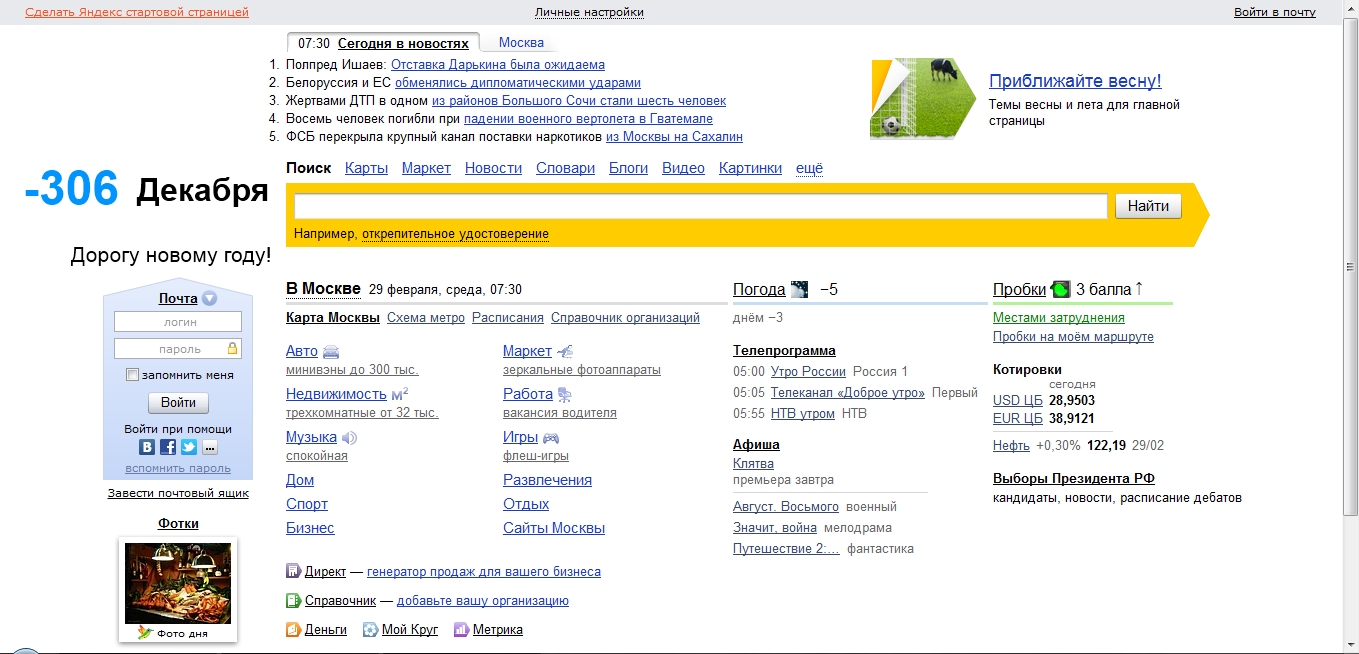The height and width of the screenshot is (654, 1359).
Task: Select the Сегодня в новостях tab
Action: pos(403,43)
